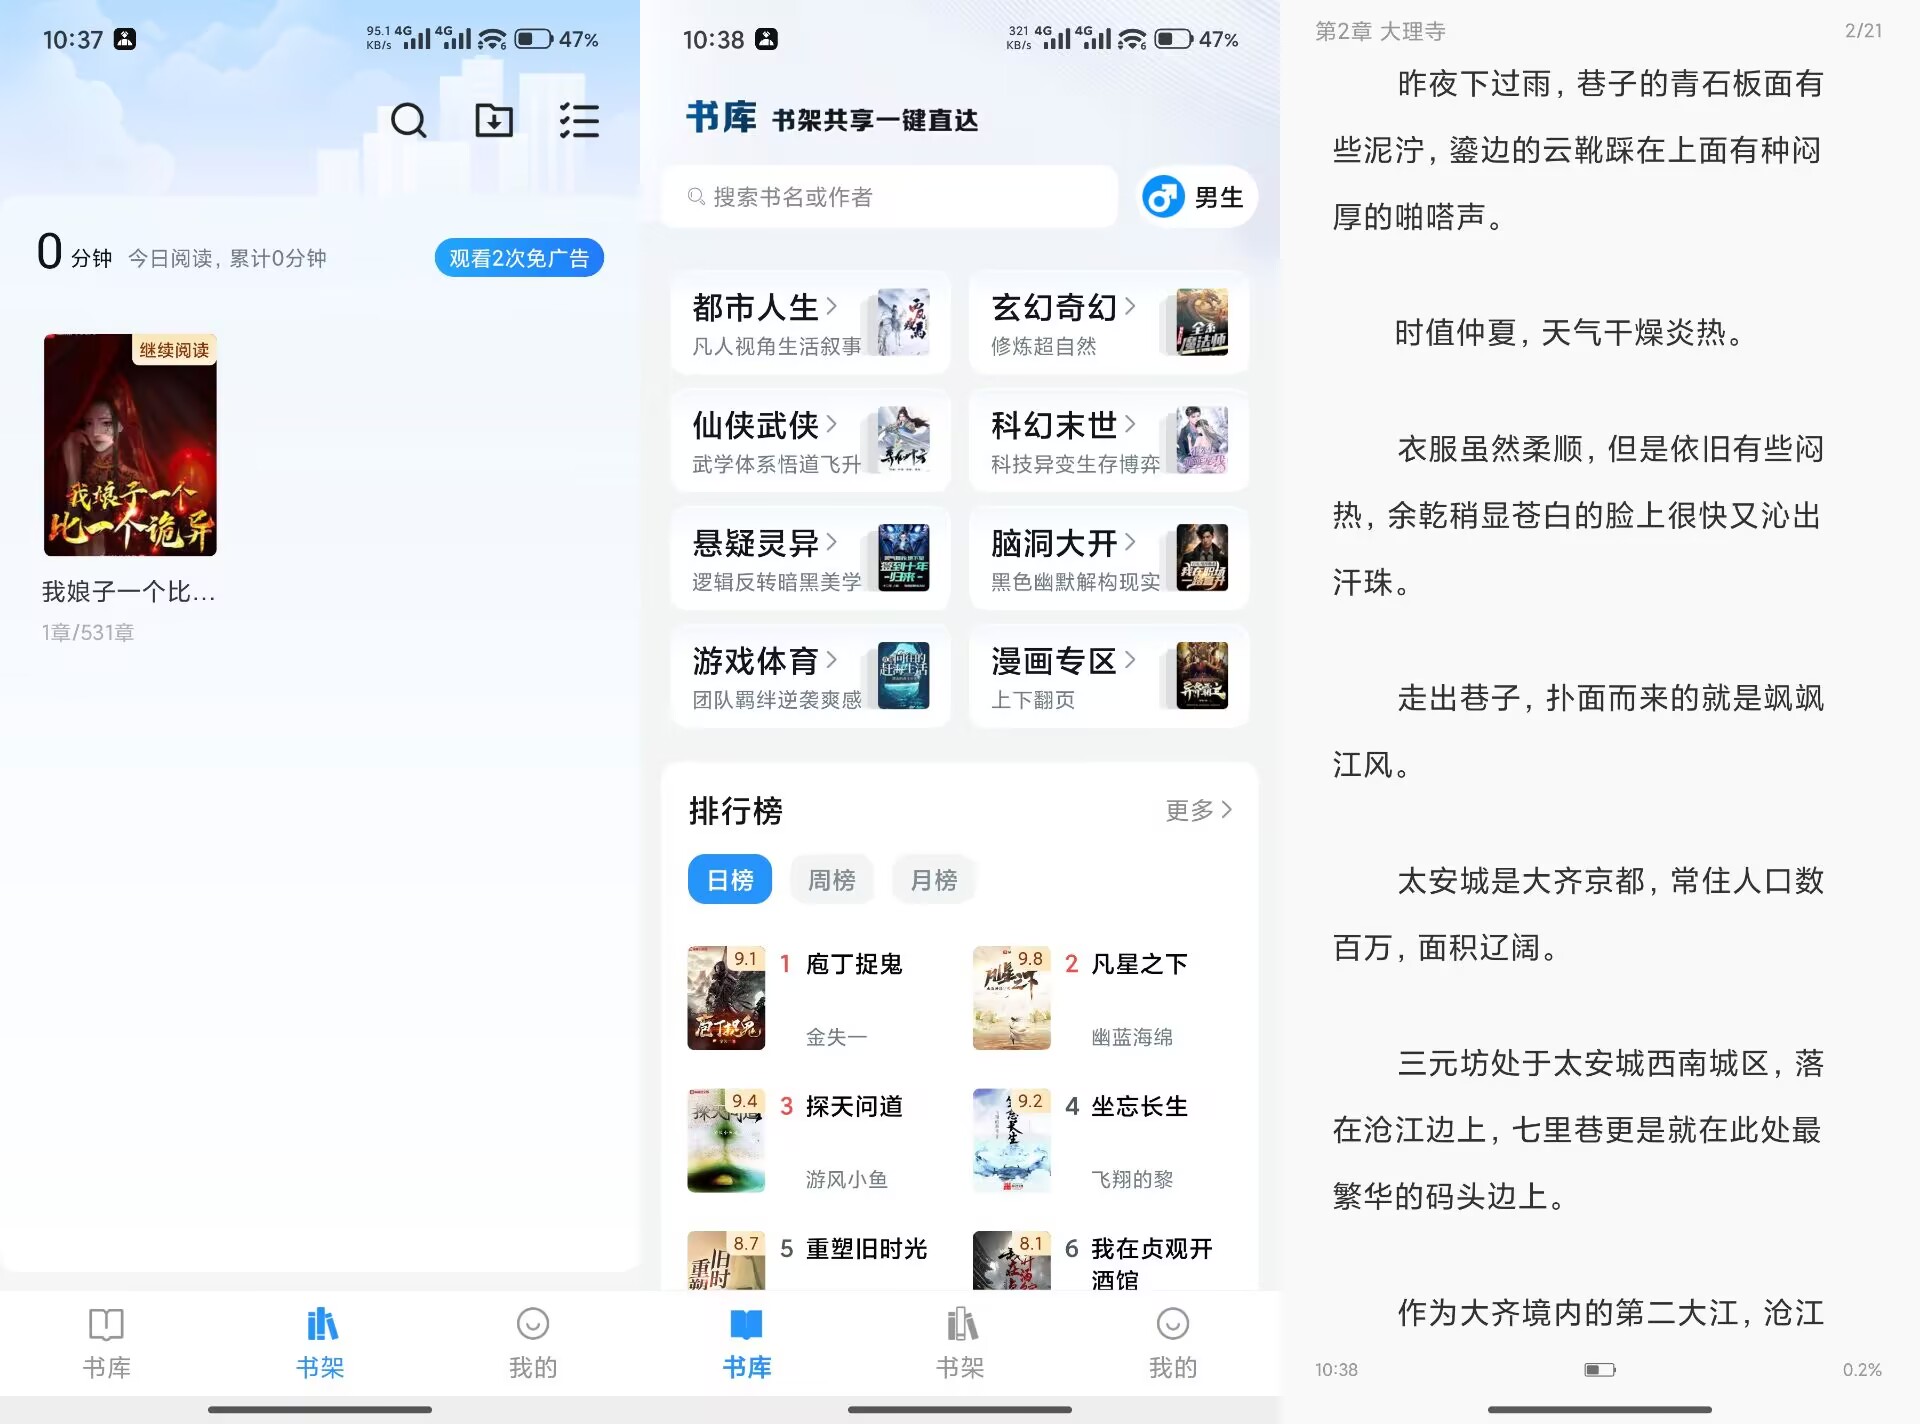The height and width of the screenshot is (1424, 1920).
Task: Open the 漫画专区 category thumbnail icon
Action: coord(1200,676)
